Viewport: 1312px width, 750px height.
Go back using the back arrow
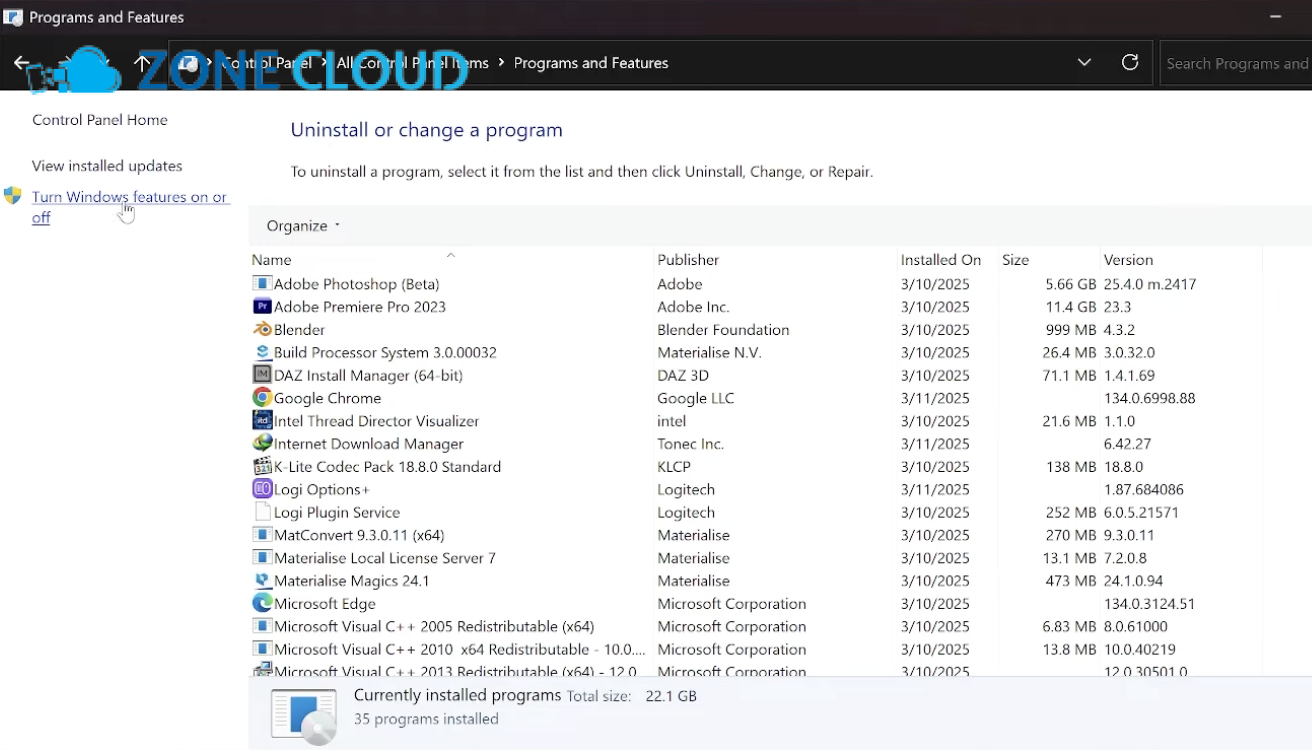click(22, 63)
